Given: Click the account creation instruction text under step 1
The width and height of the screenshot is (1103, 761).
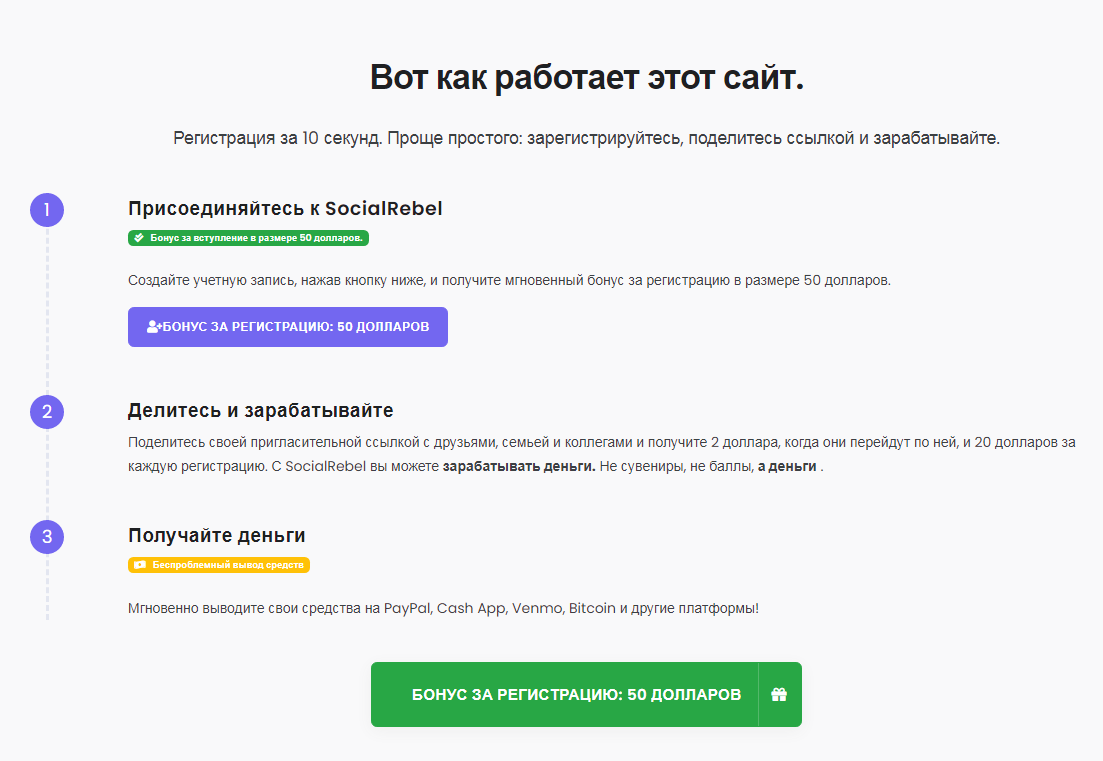Looking at the screenshot, I should 509,281.
